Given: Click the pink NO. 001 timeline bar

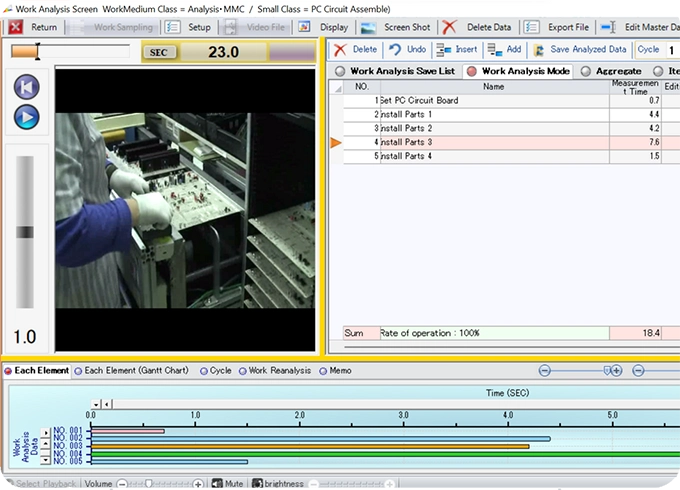Looking at the screenshot, I should 128,431.
